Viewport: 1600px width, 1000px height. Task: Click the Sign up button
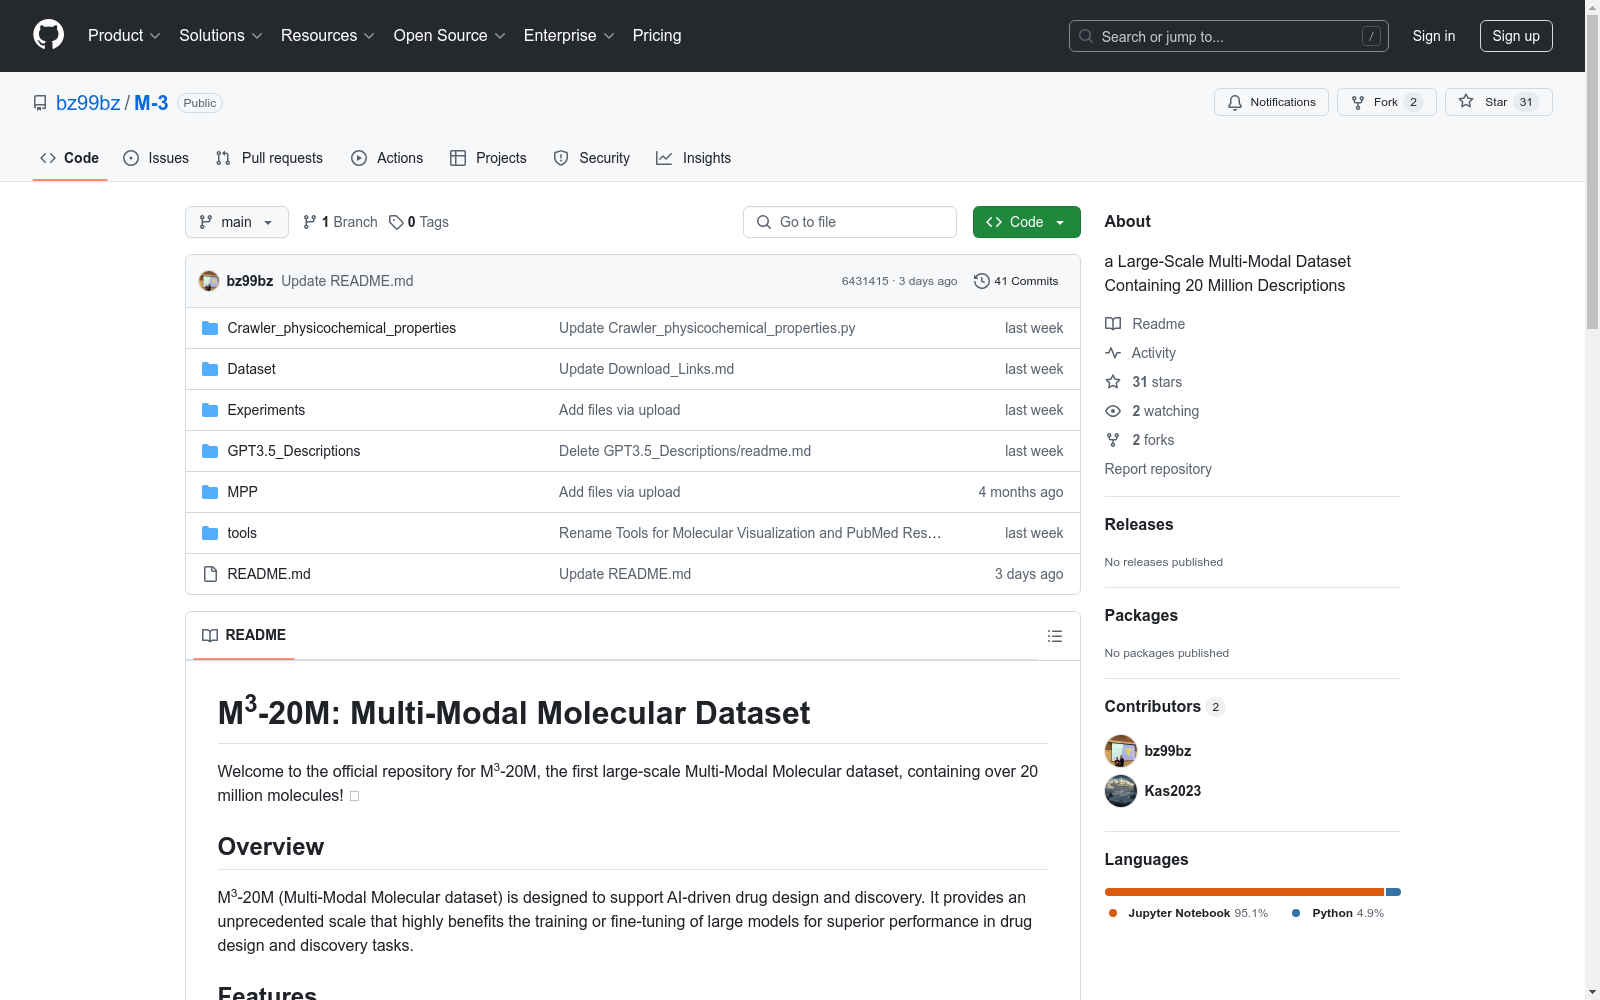[x=1516, y=36]
